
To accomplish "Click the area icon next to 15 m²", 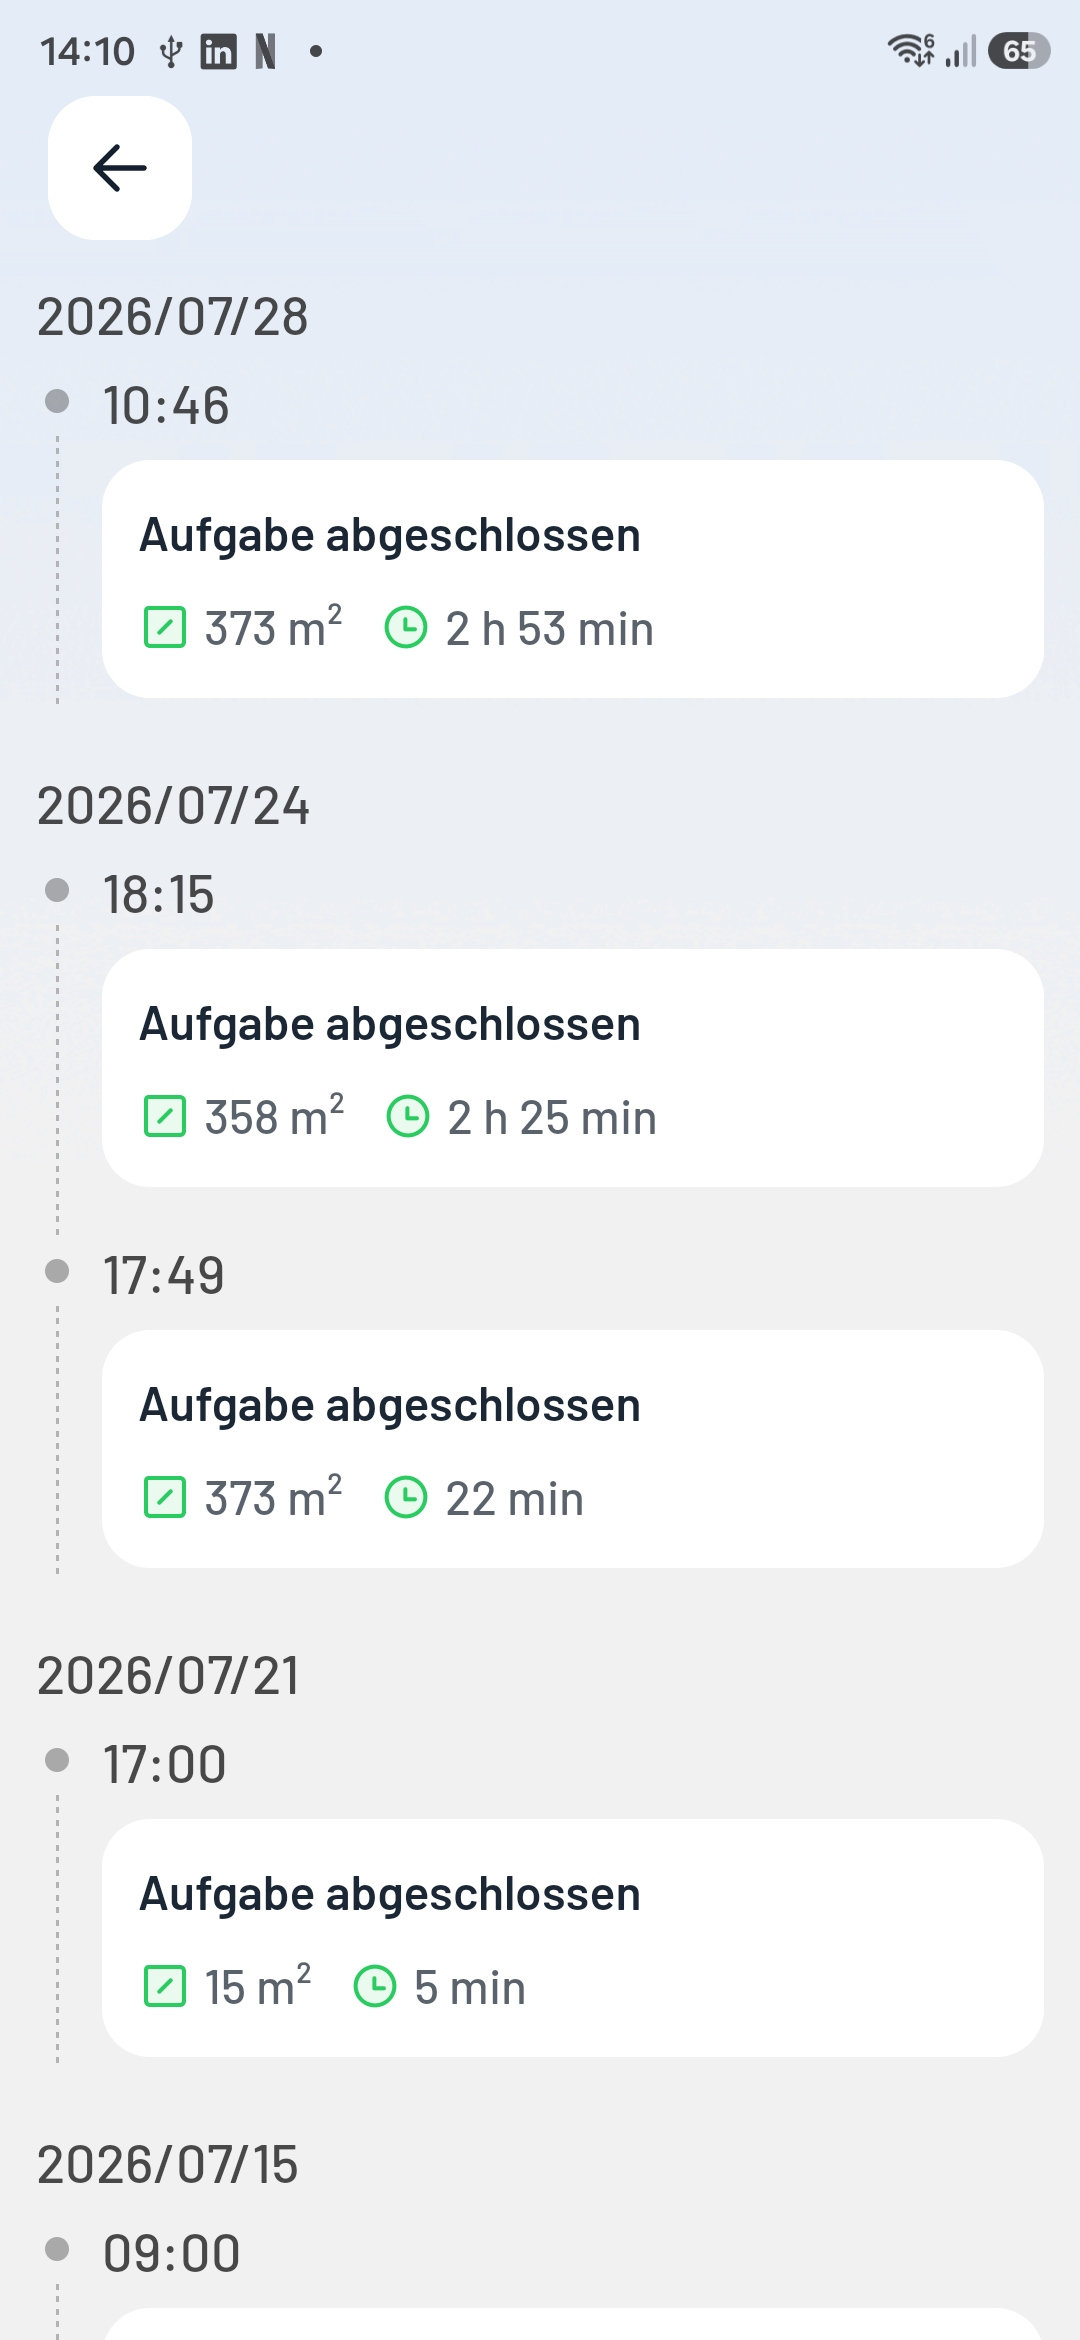I will coord(165,1987).
